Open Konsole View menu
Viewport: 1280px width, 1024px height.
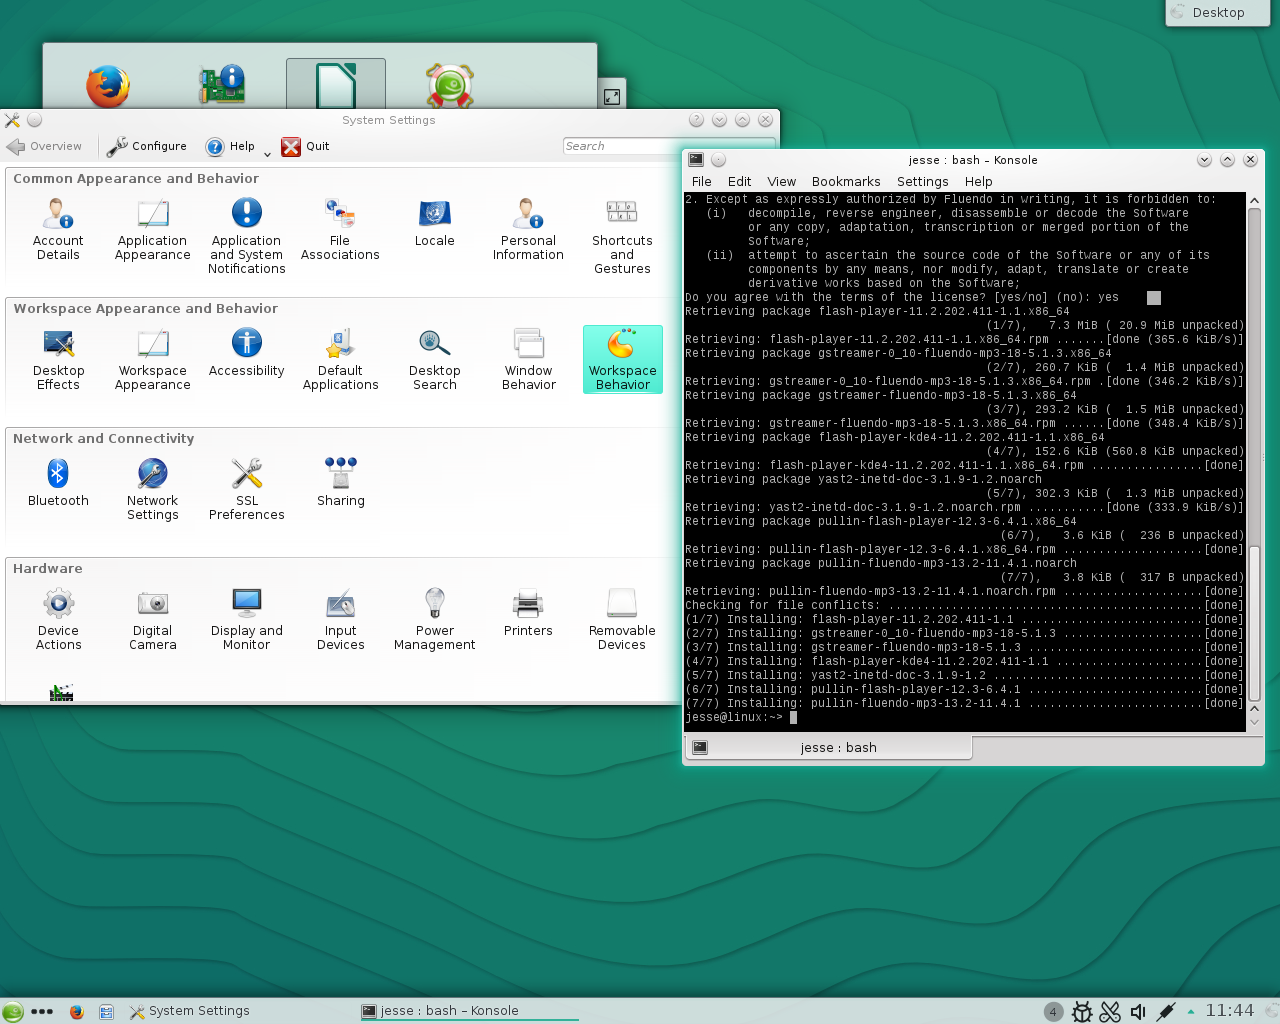[x=782, y=182]
